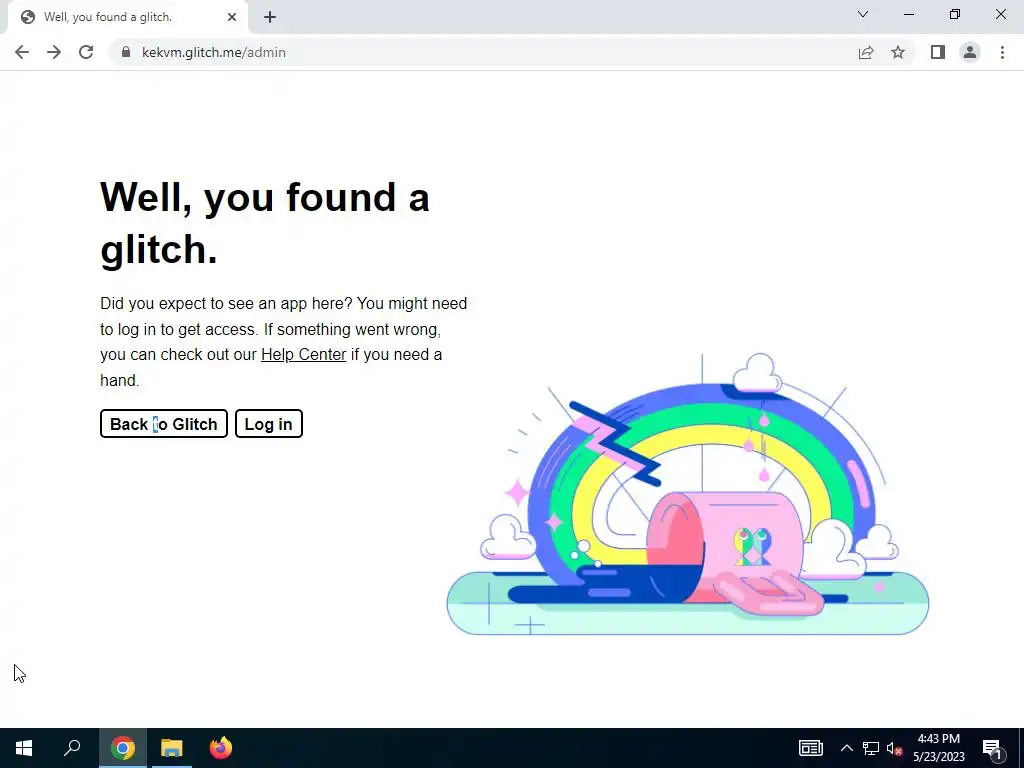Select the 'Well, you found a glitch.' tab
The width and height of the screenshot is (1024, 768).
[127, 17]
